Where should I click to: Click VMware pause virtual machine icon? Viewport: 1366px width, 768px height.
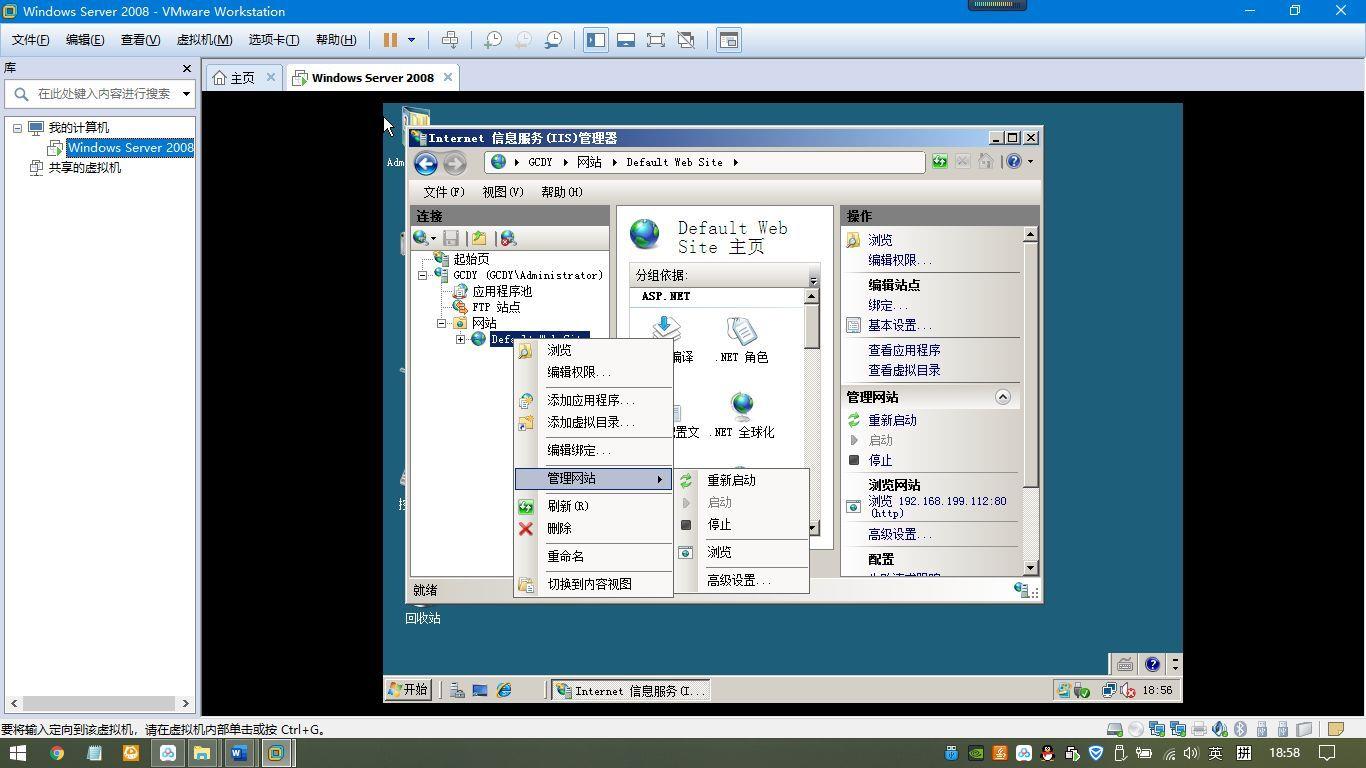pyautogui.click(x=390, y=40)
